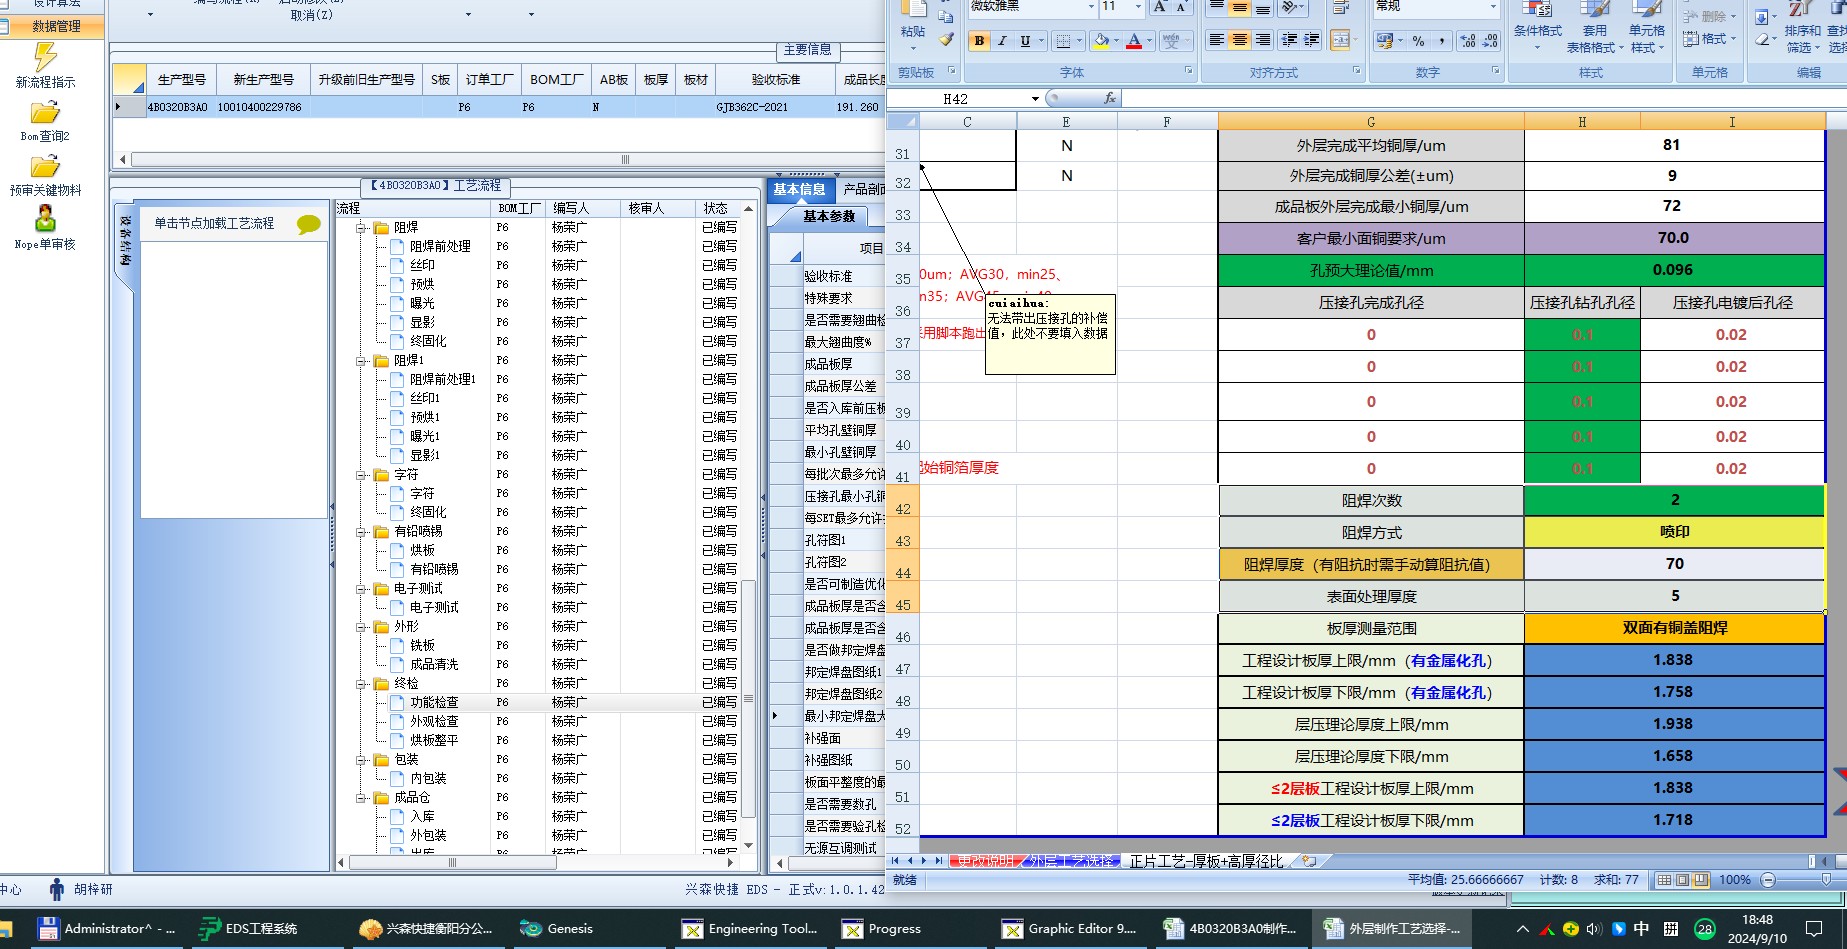This screenshot has height=949, width=1847.
Task: Switch to Normal view in status bar
Action: click(1664, 880)
